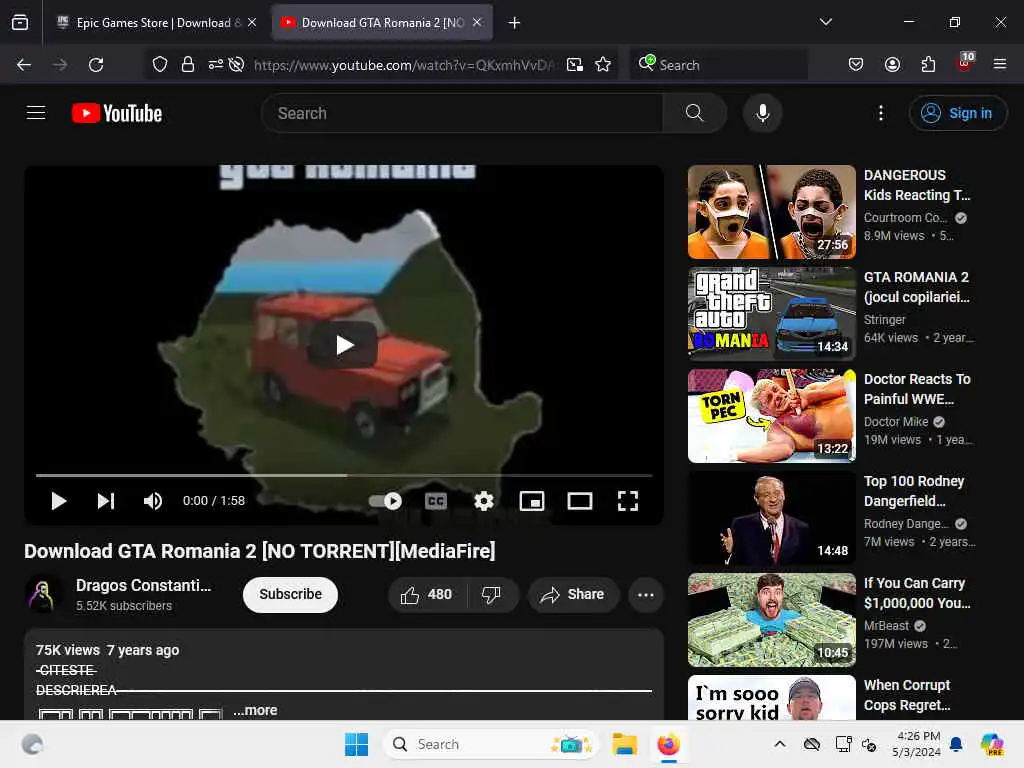The width and height of the screenshot is (1024, 768).
Task: Enter full screen mode
Action: coord(628,501)
